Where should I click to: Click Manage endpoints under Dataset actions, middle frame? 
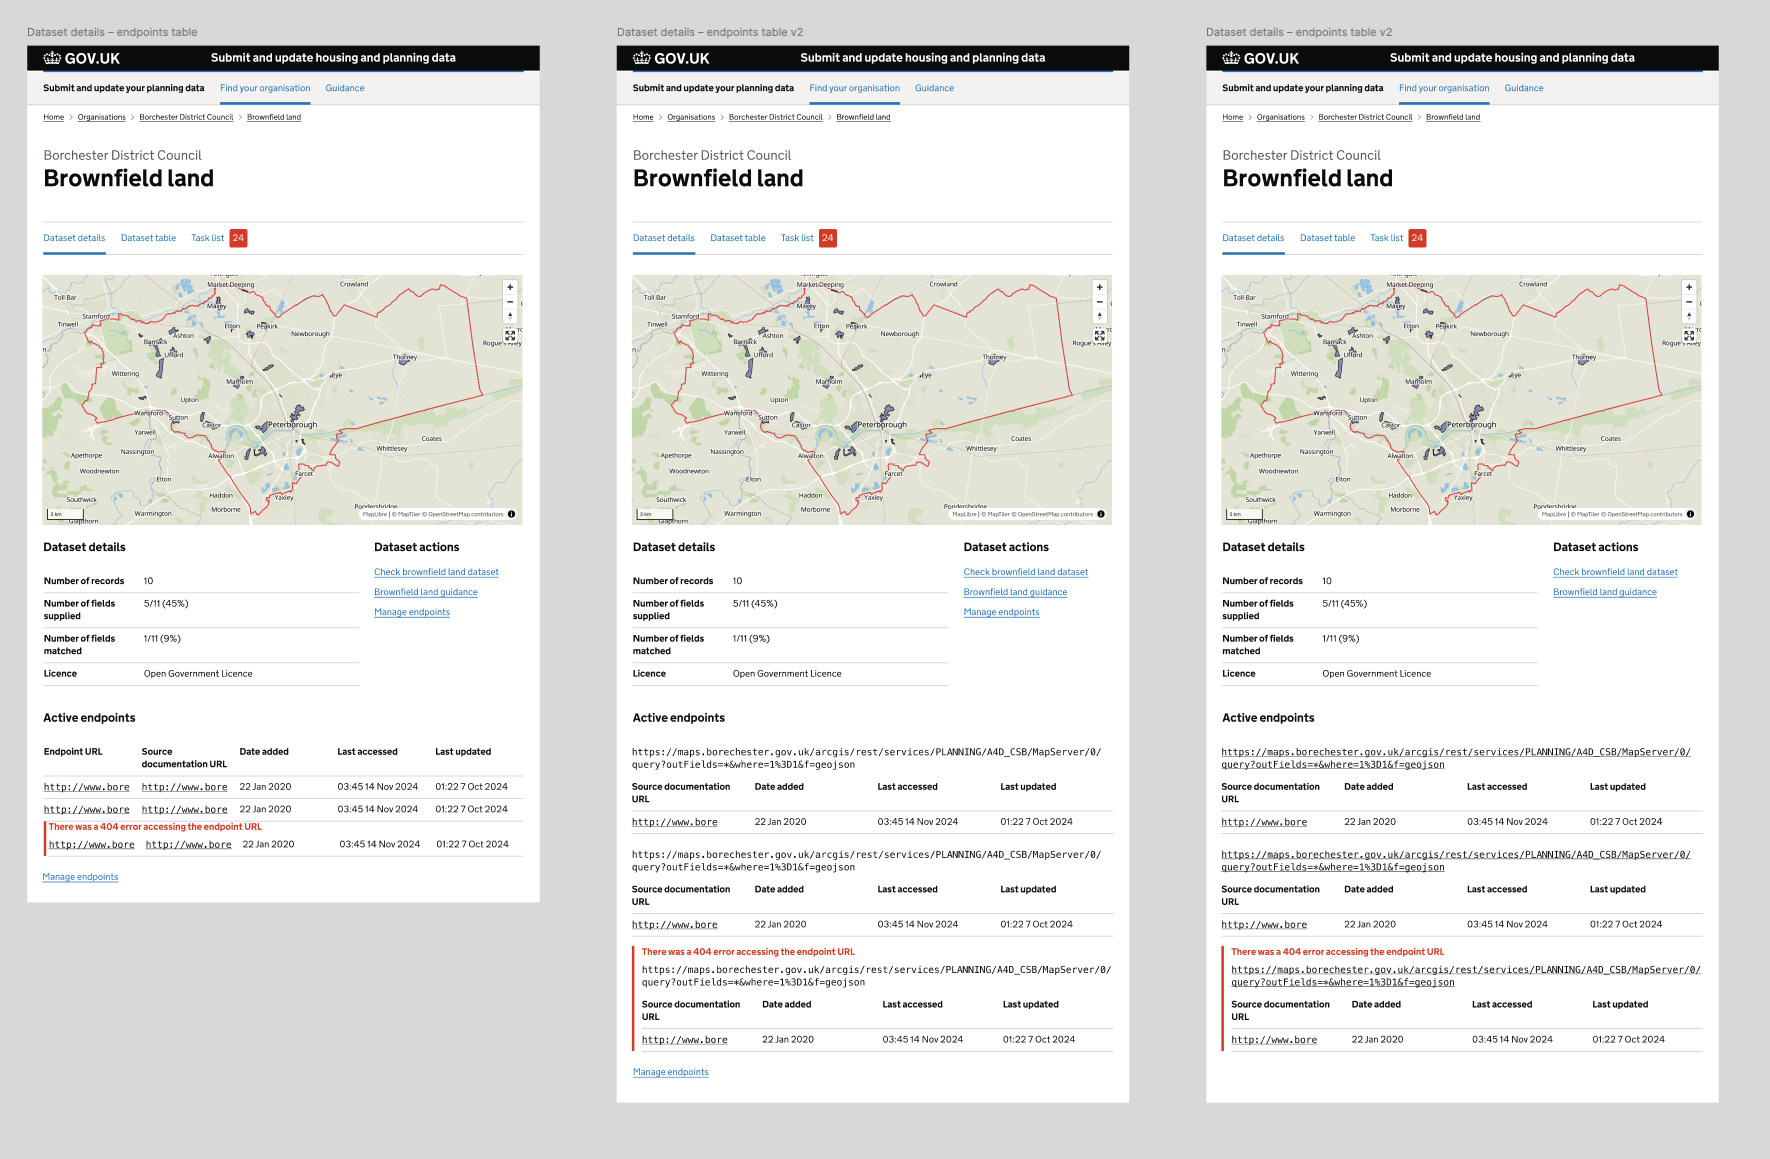(x=1001, y=612)
